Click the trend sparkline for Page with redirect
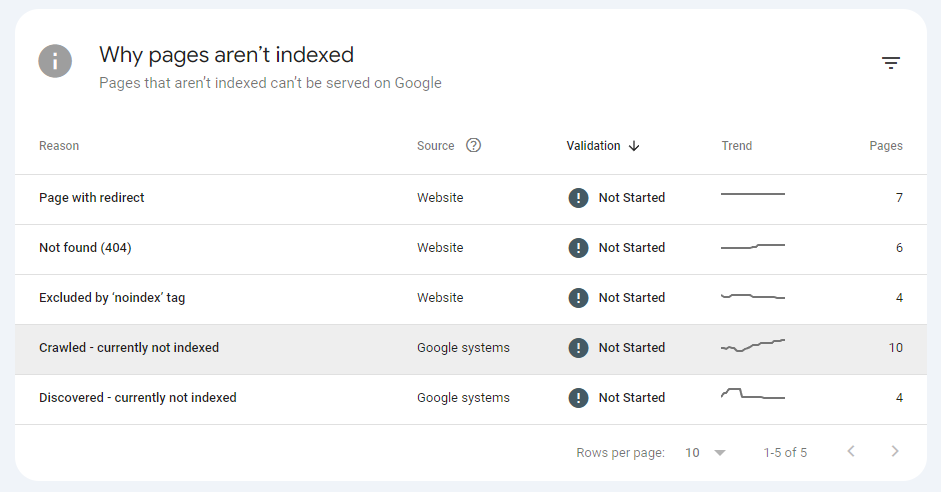This screenshot has width=941, height=492. pos(753,194)
